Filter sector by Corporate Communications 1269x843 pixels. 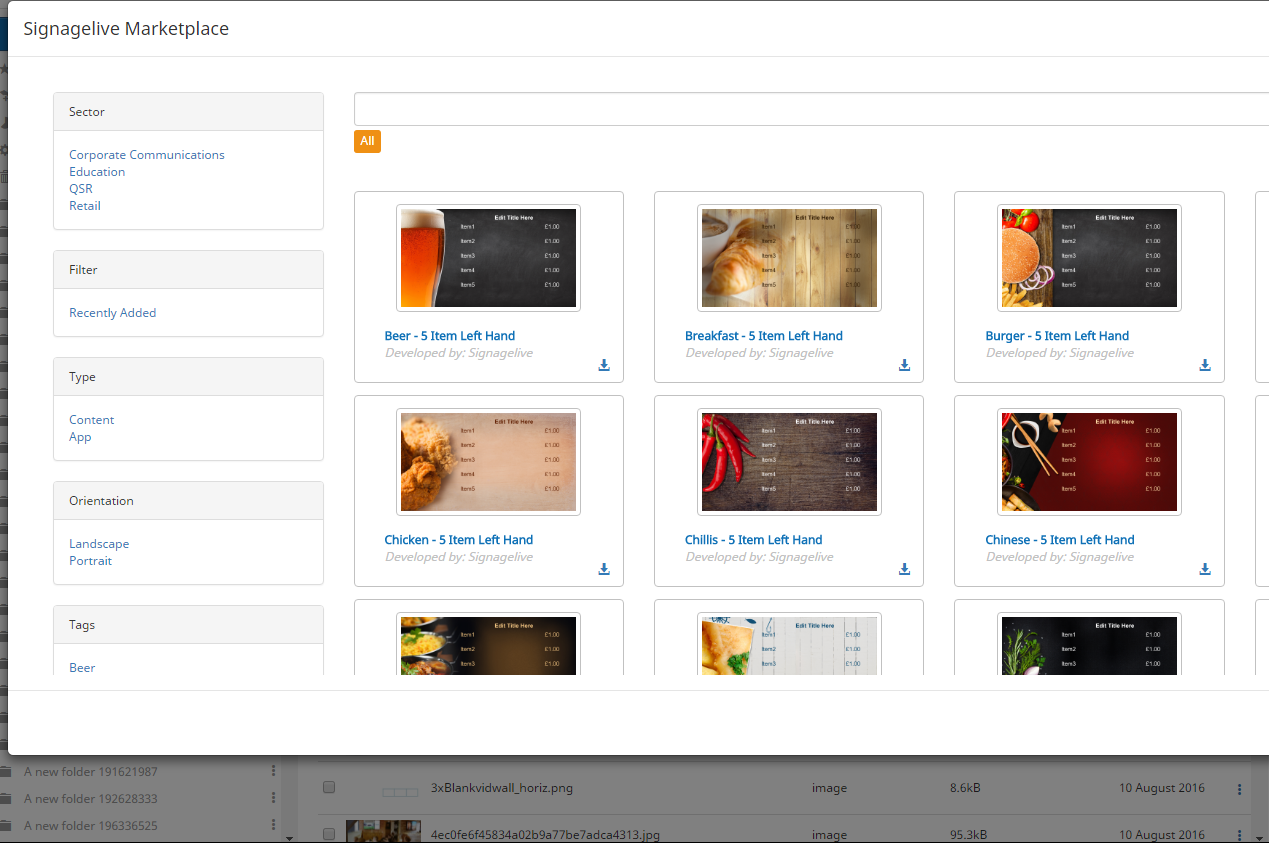(147, 155)
